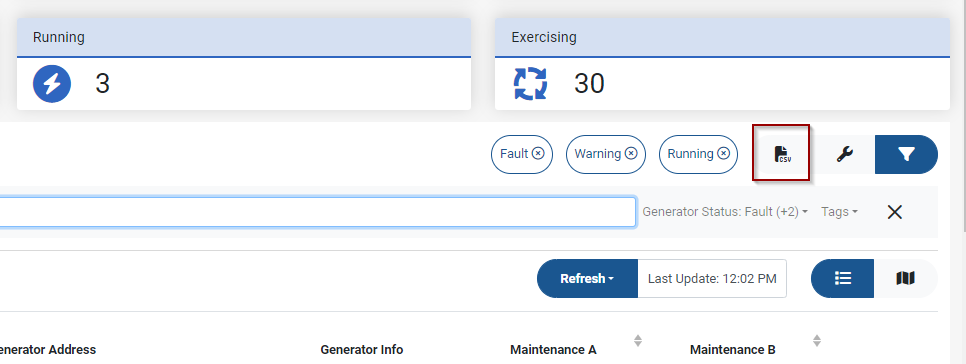Viewport: 966px width, 364px height.
Task: Remove the Warning filter chip
Action: click(631, 153)
